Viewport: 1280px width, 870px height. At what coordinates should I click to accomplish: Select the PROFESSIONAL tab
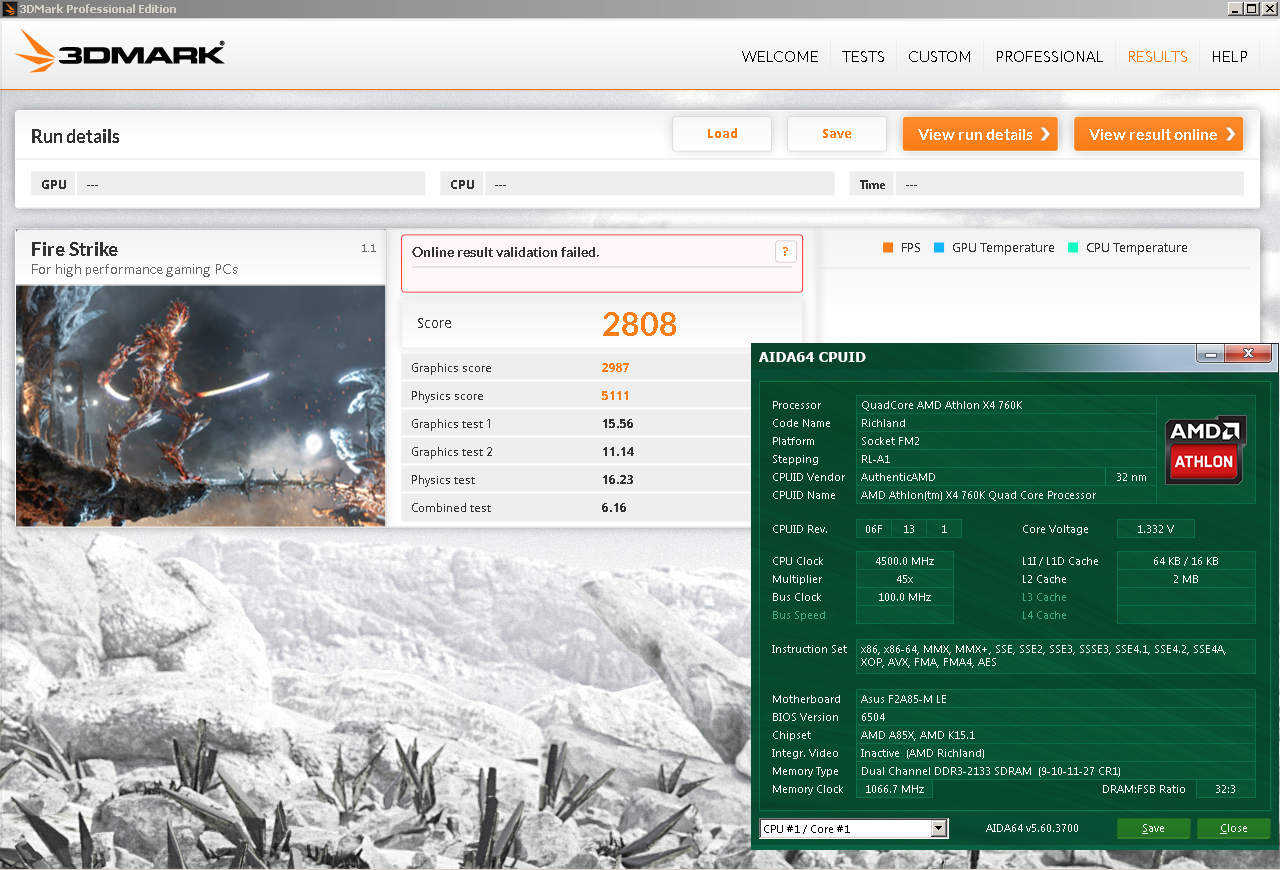[1049, 57]
